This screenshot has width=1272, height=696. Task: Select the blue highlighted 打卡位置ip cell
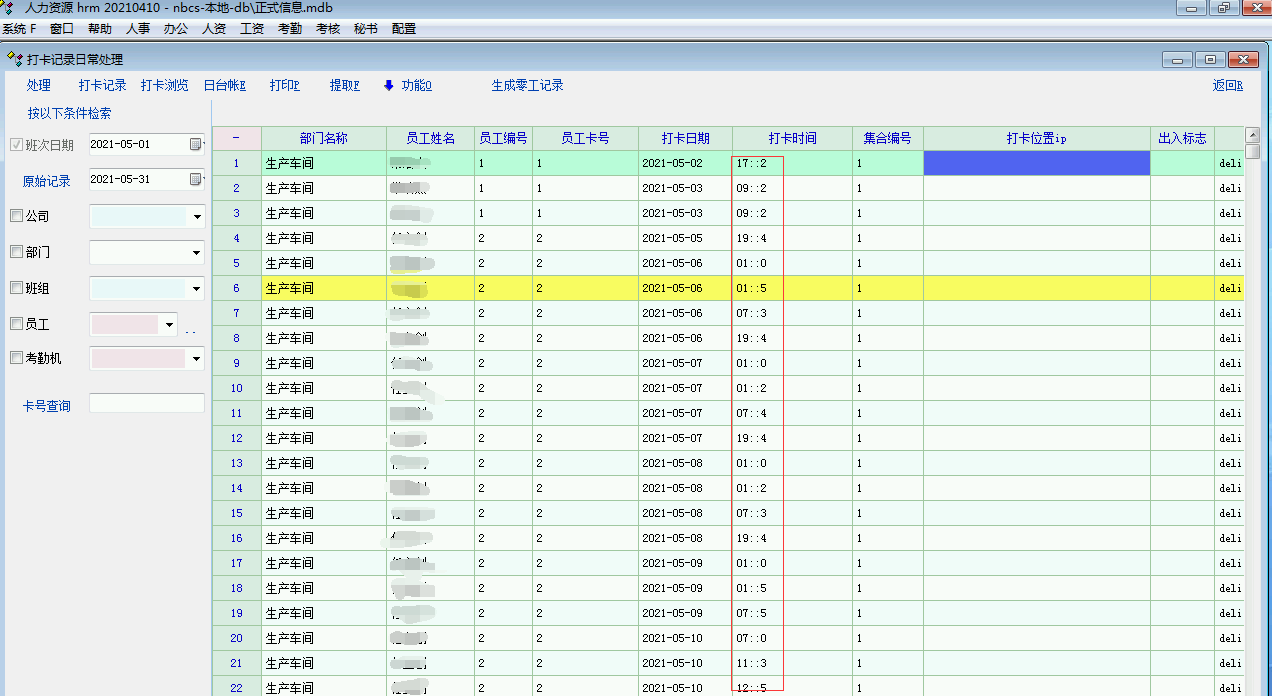(1036, 163)
